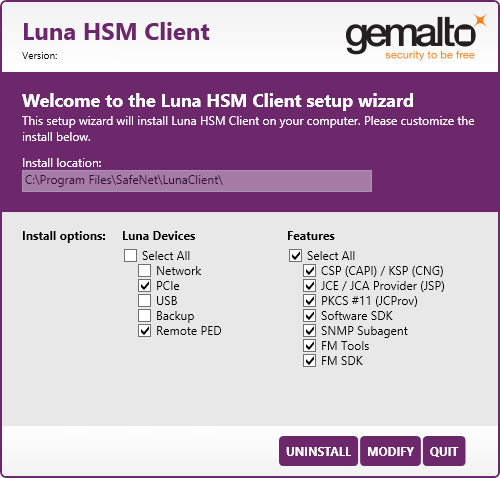Uncheck CSP (CAPI) / KSP (CNG)
The height and width of the screenshot is (478, 500).
click(310, 271)
